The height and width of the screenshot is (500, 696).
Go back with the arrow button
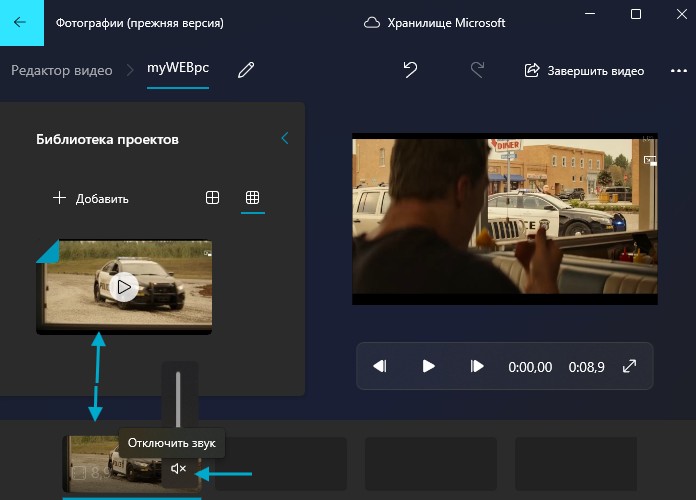point(21,22)
